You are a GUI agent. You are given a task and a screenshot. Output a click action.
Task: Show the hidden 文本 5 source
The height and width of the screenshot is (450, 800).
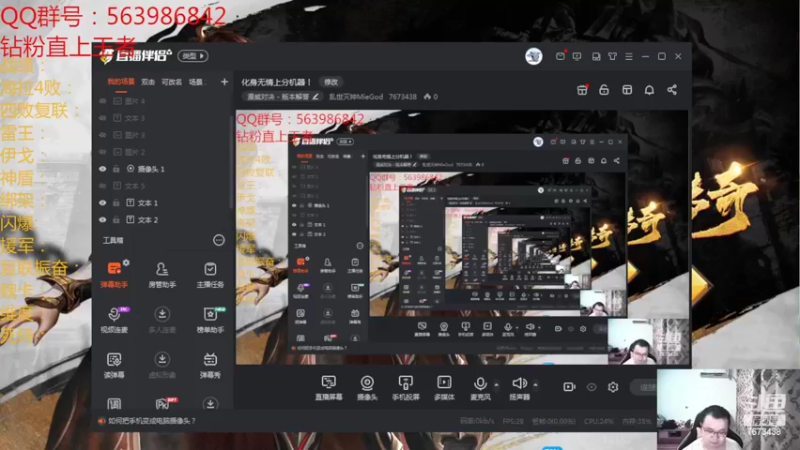point(103,186)
